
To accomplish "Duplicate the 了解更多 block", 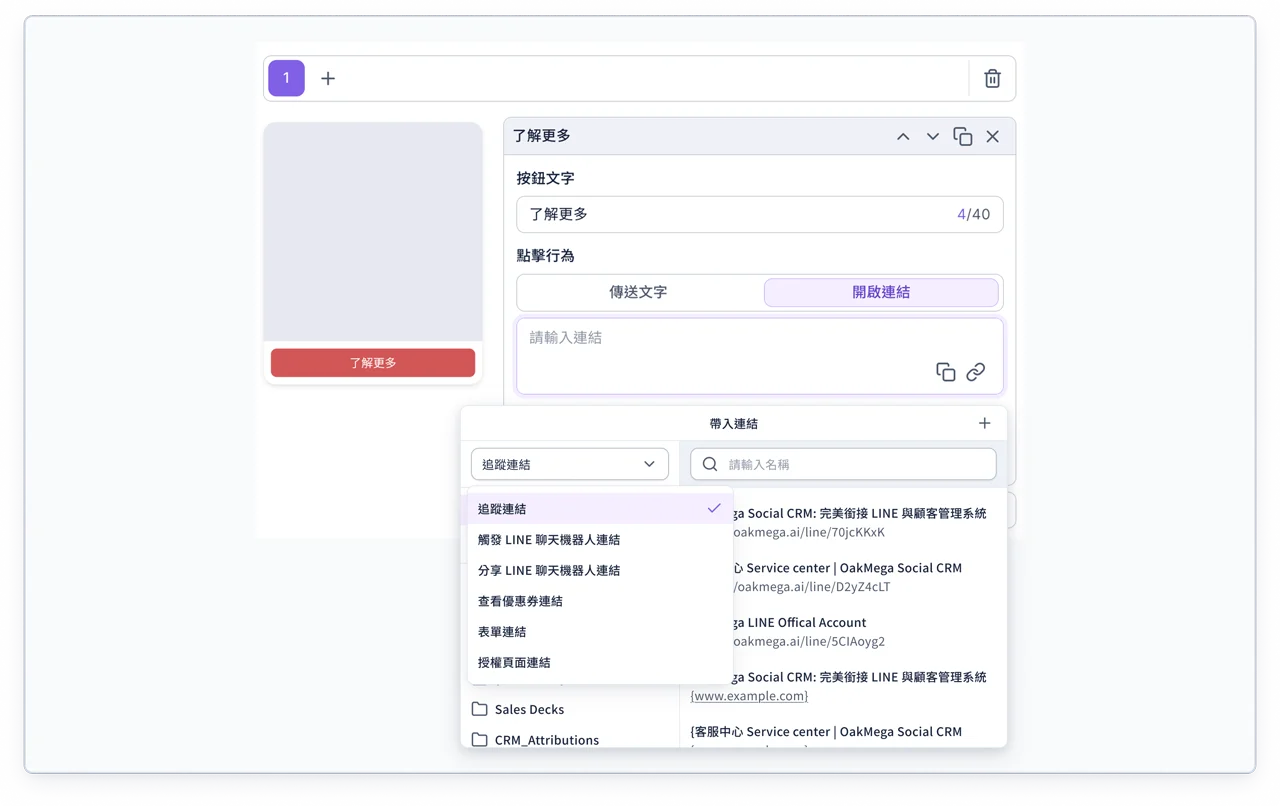I will tap(963, 136).
